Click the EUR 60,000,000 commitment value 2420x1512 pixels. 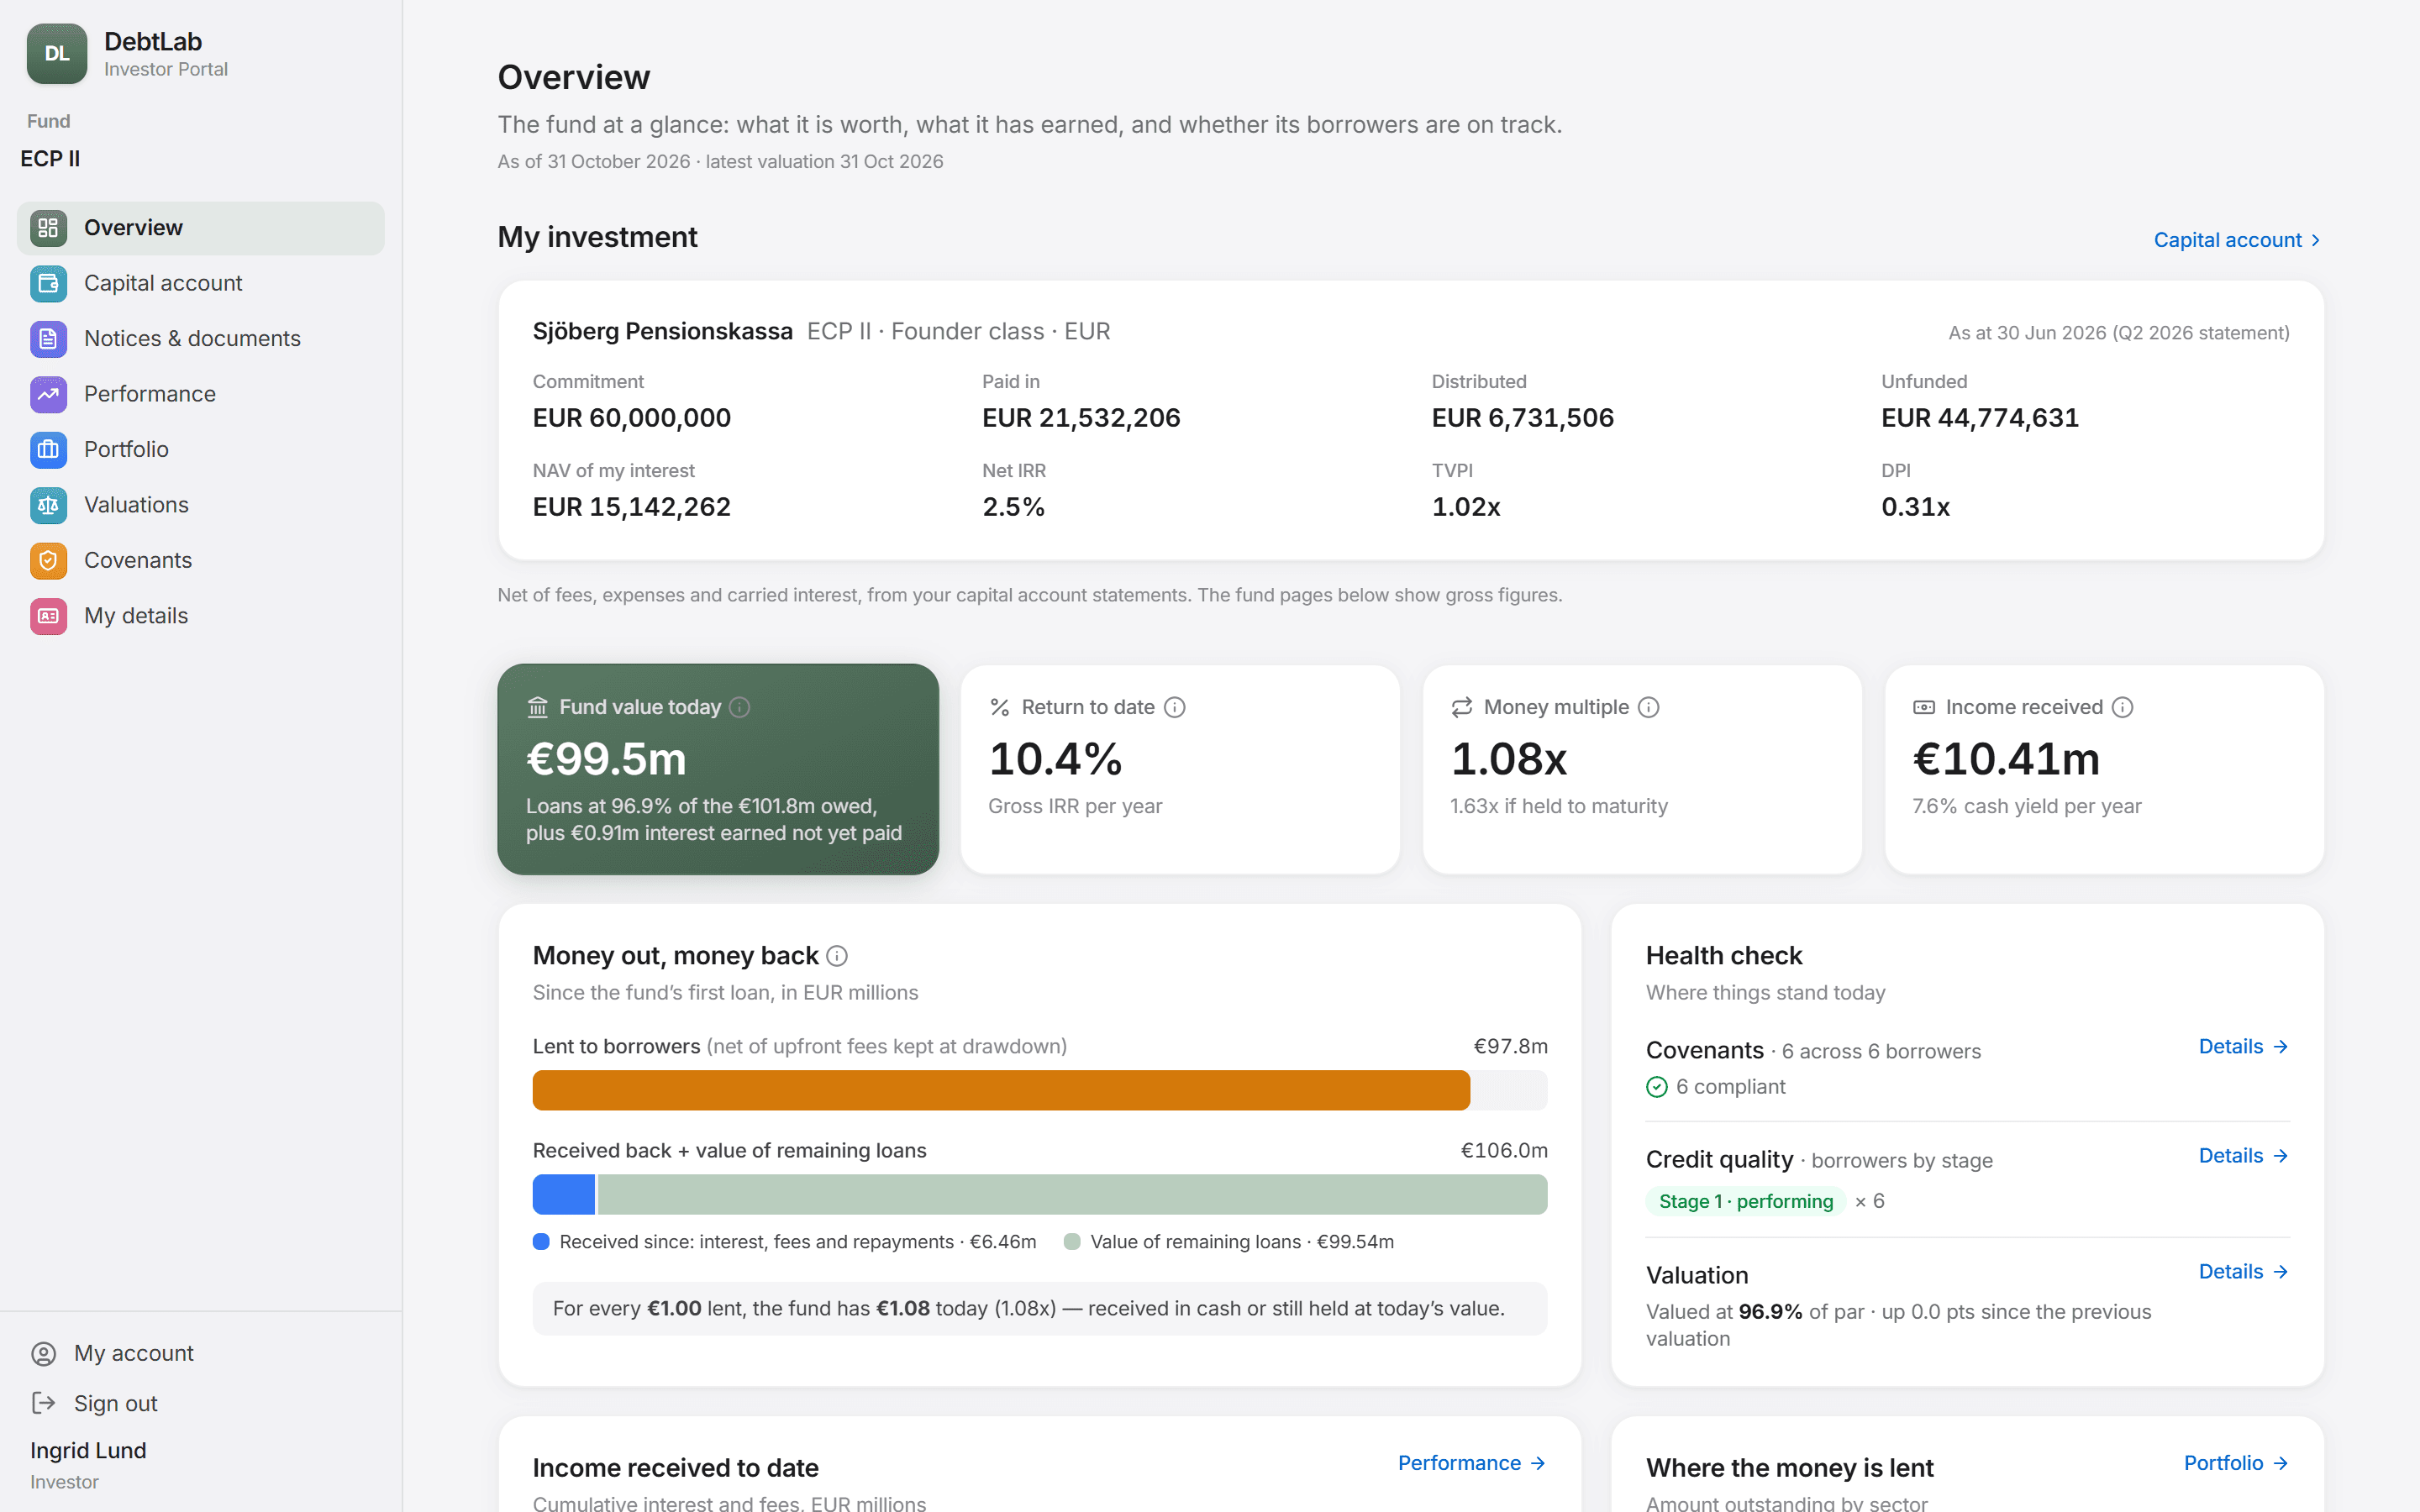click(x=632, y=418)
